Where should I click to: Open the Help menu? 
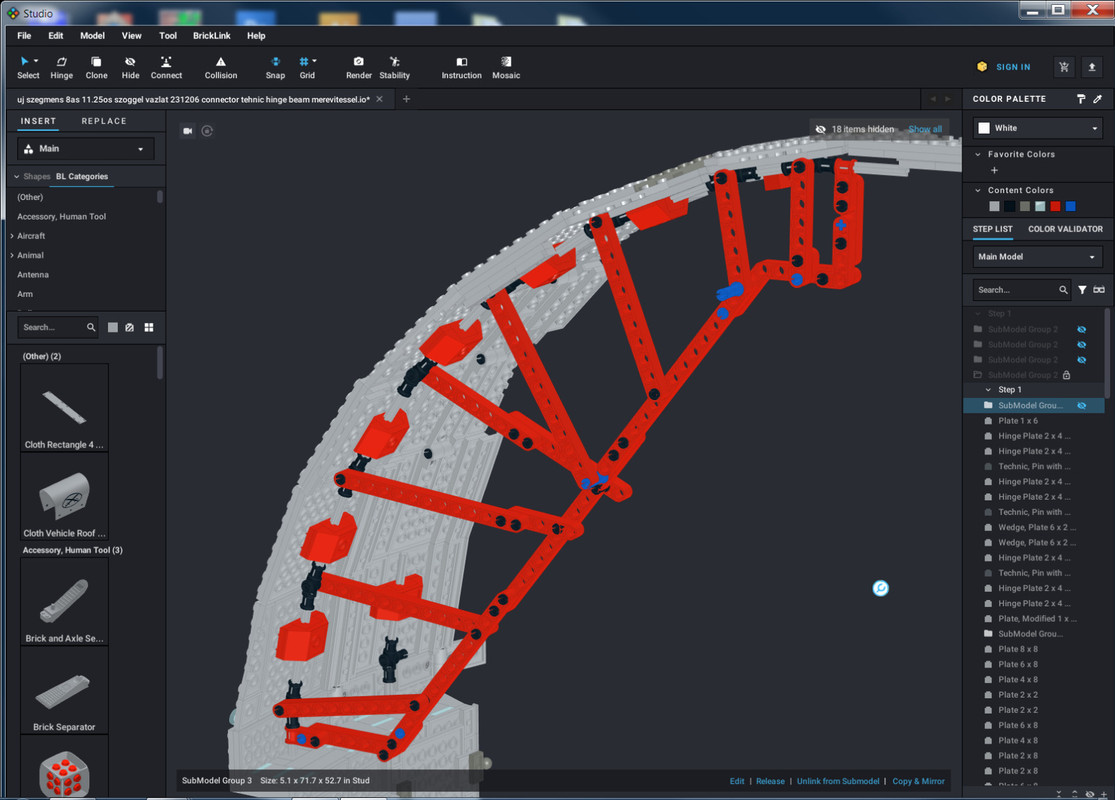point(256,36)
